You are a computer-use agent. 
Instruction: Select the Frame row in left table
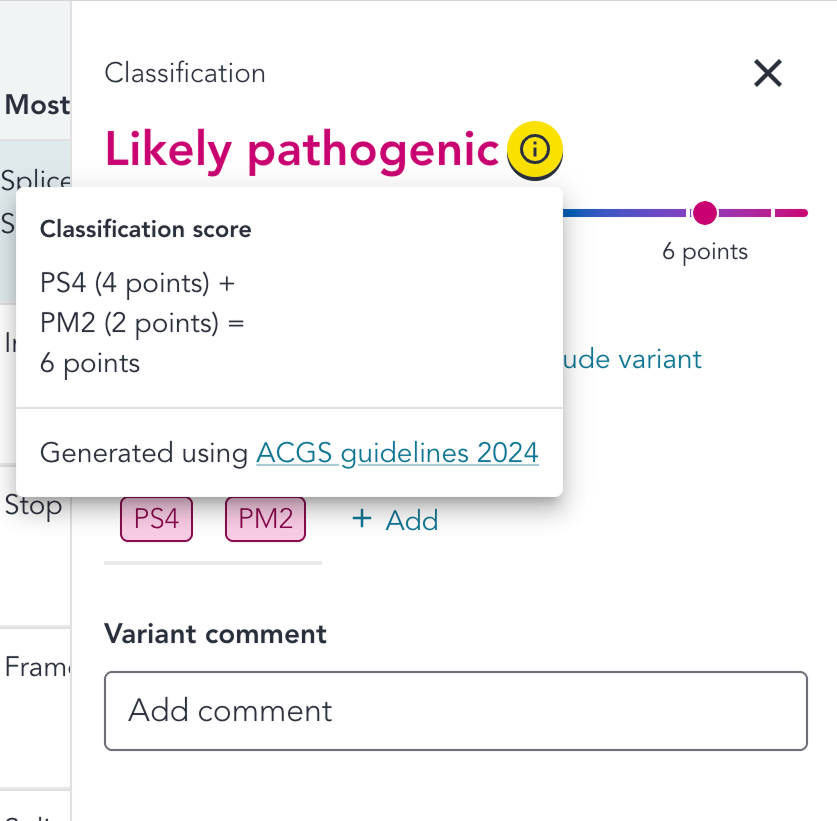point(36,667)
